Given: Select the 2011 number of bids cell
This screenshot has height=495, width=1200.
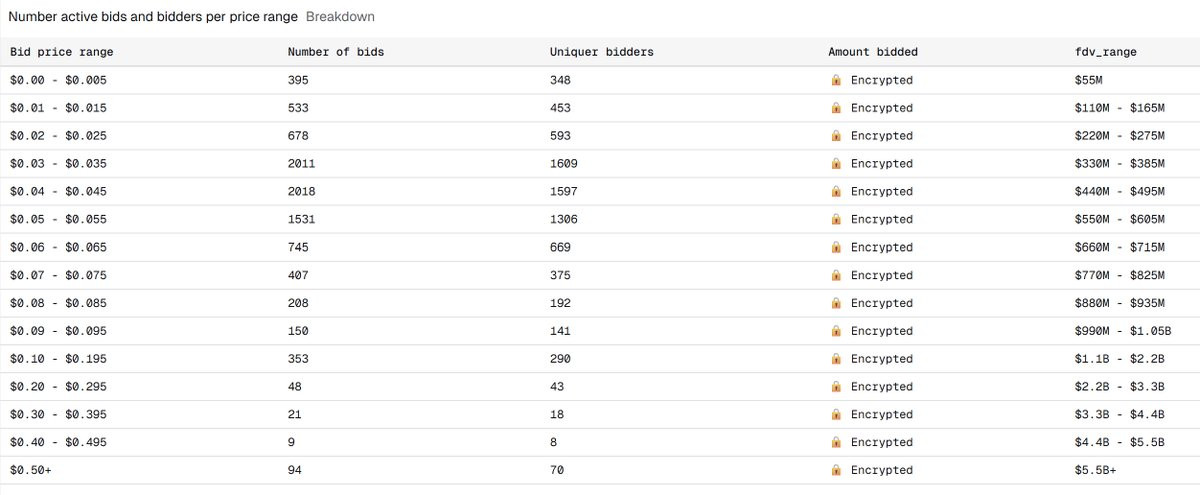Looking at the screenshot, I should pyautogui.click(x=301, y=164).
